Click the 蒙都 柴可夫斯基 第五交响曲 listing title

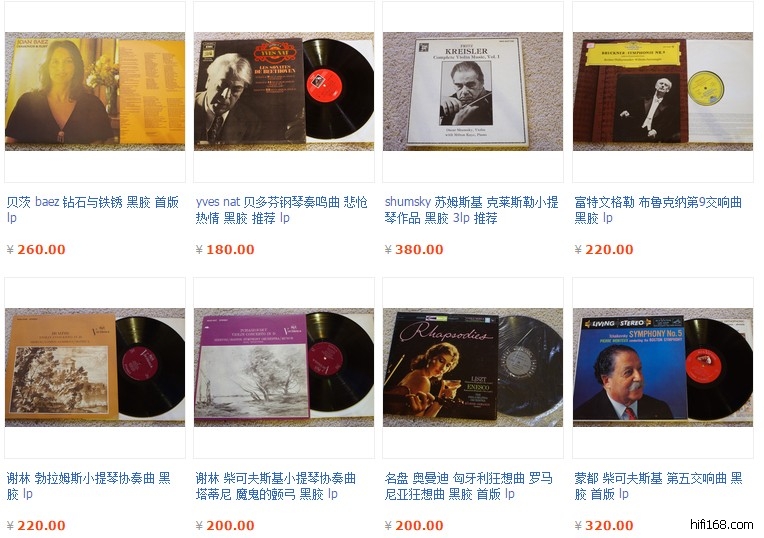tap(658, 486)
